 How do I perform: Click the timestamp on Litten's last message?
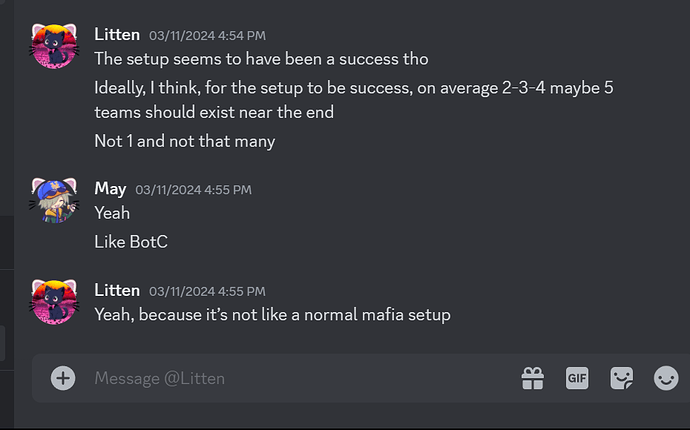207,291
